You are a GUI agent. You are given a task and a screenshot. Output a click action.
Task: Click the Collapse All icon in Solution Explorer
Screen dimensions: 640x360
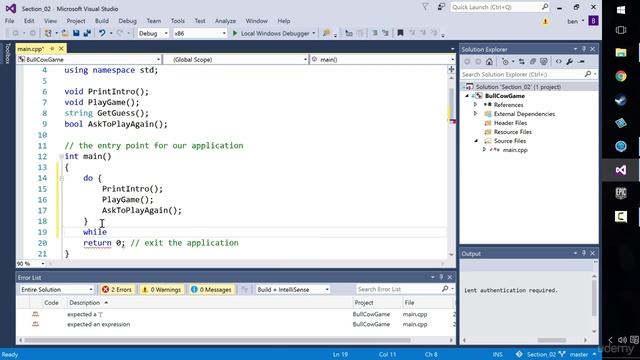(533, 62)
